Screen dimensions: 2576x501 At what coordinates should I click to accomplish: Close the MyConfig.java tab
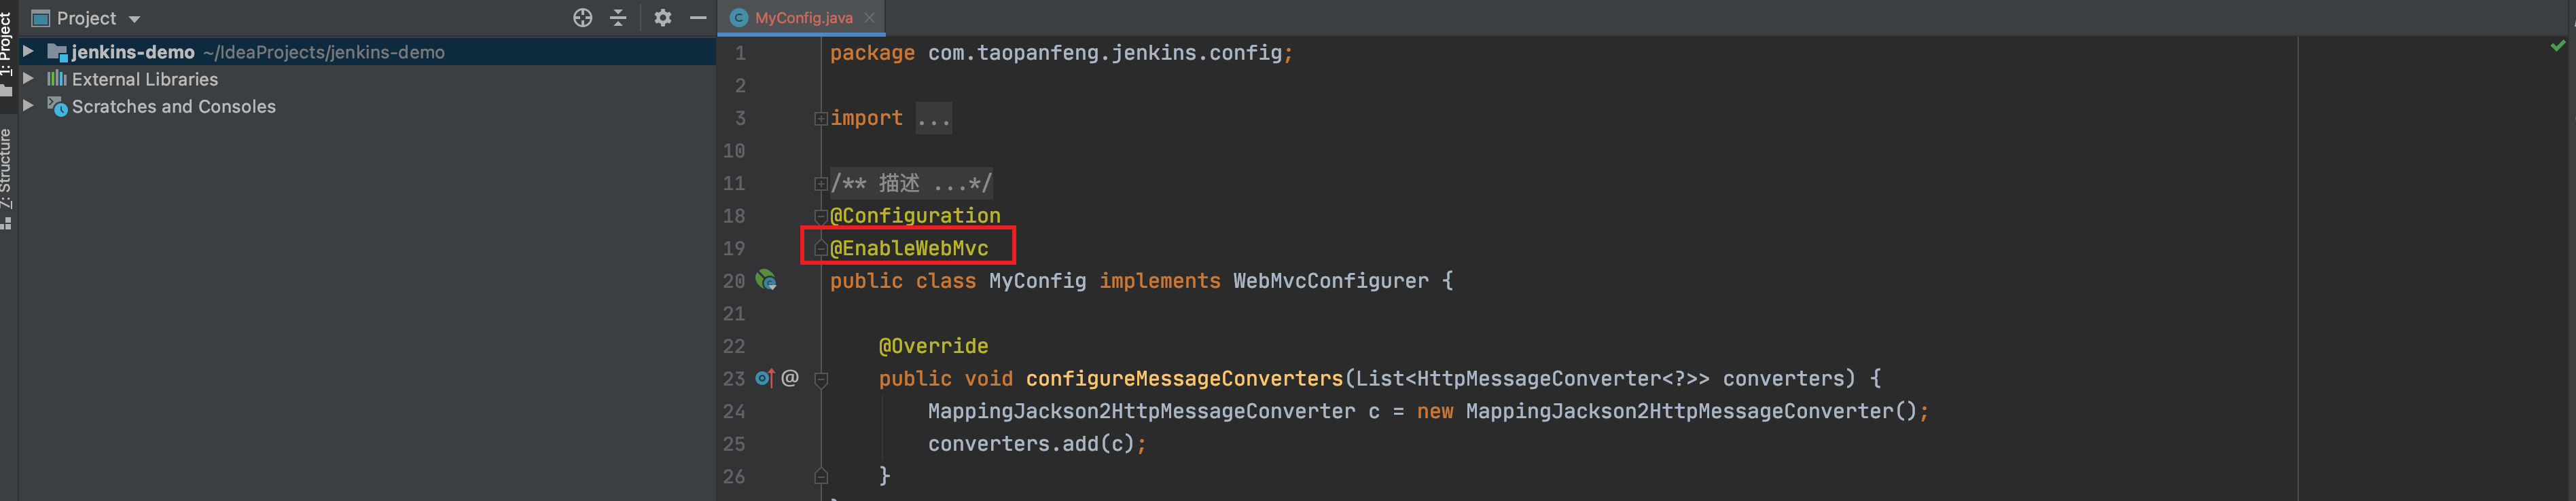coord(869,18)
